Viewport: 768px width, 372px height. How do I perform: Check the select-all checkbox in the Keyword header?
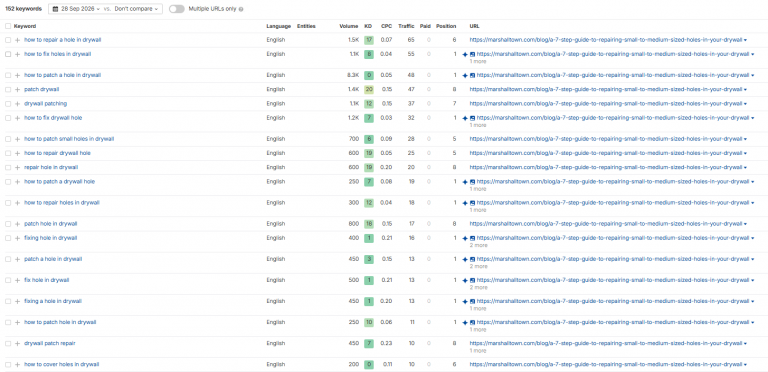pos(8,26)
